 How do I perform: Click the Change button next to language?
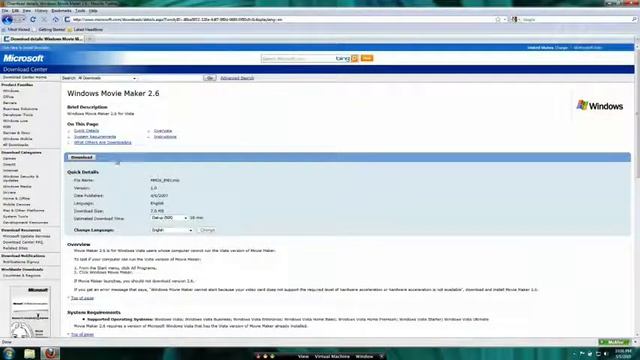click(x=207, y=230)
